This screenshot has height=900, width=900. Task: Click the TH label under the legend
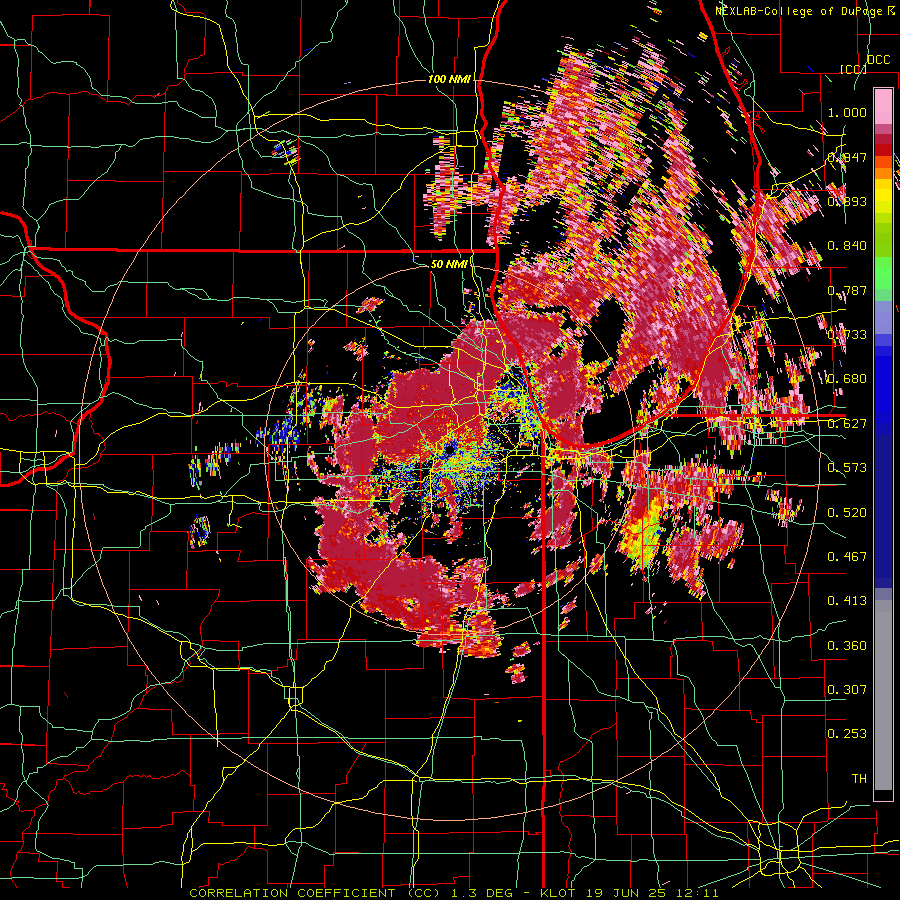click(859, 779)
